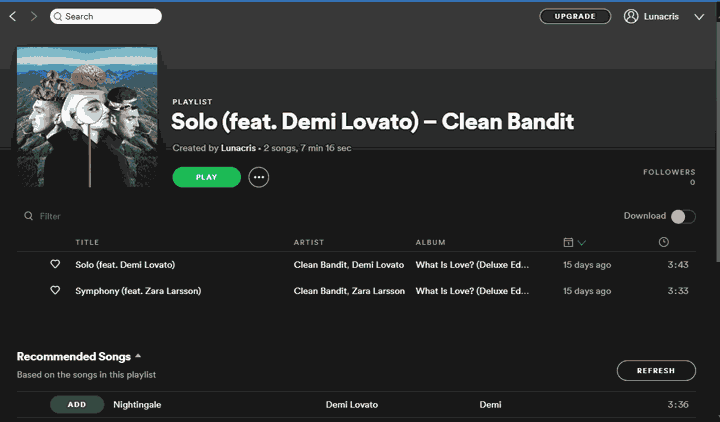720x422 pixels.
Task: Click the filter magnifier icon
Action: [28, 216]
